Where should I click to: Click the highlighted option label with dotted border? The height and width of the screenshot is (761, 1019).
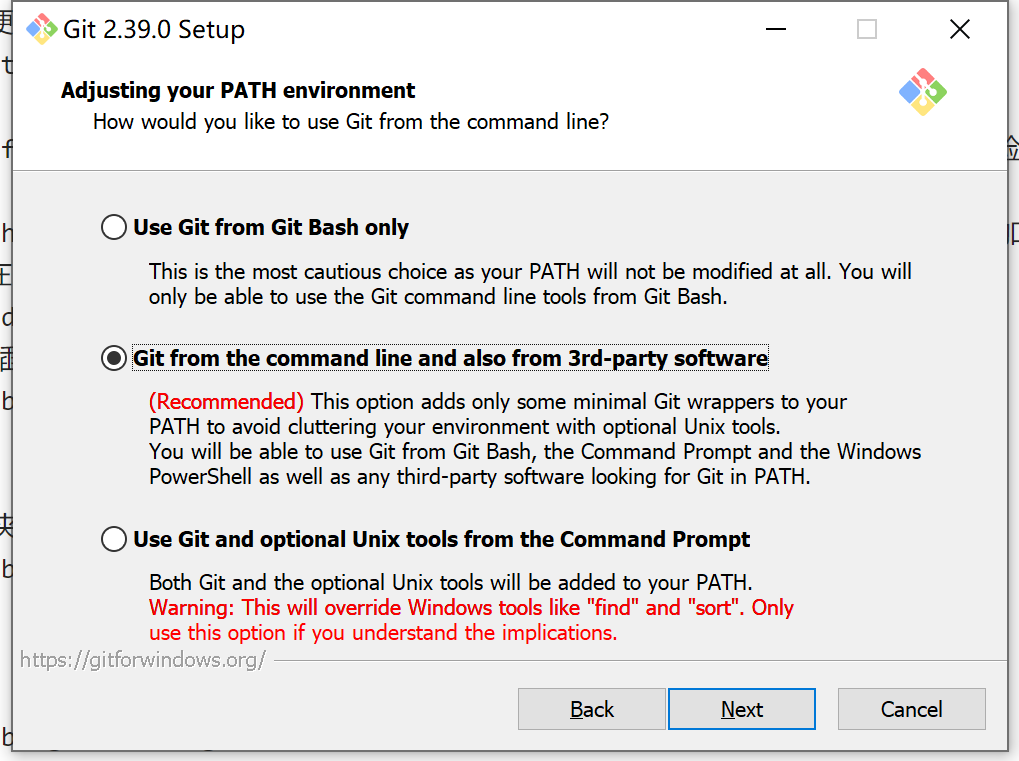(450, 358)
